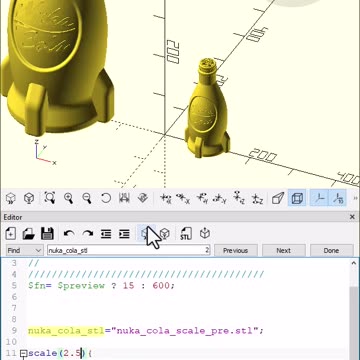Switch to the +X axis view
This screenshot has width=360, height=360.
click(x=165, y=198)
